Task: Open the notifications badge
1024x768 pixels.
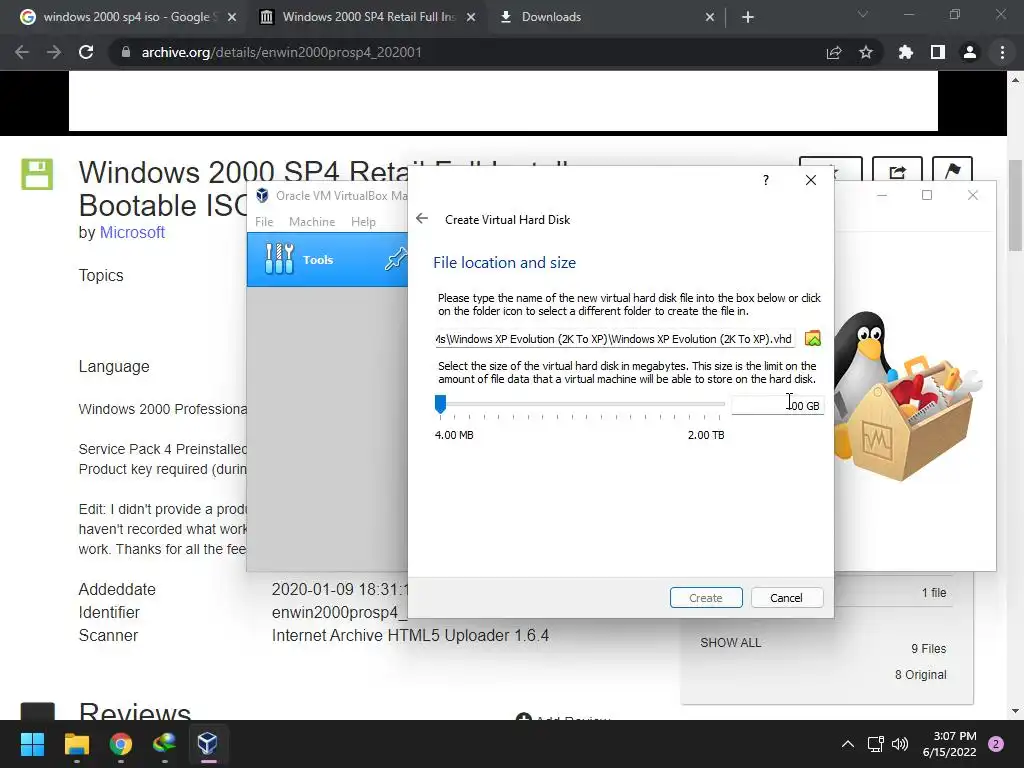Action: tap(996, 744)
